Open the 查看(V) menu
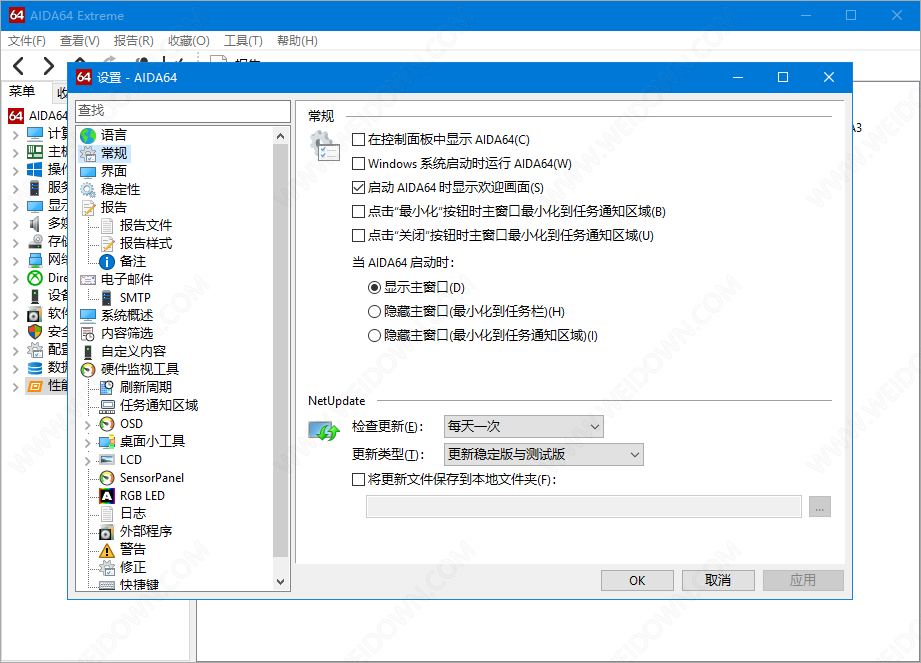 pyautogui.click(x=80, y=41)
